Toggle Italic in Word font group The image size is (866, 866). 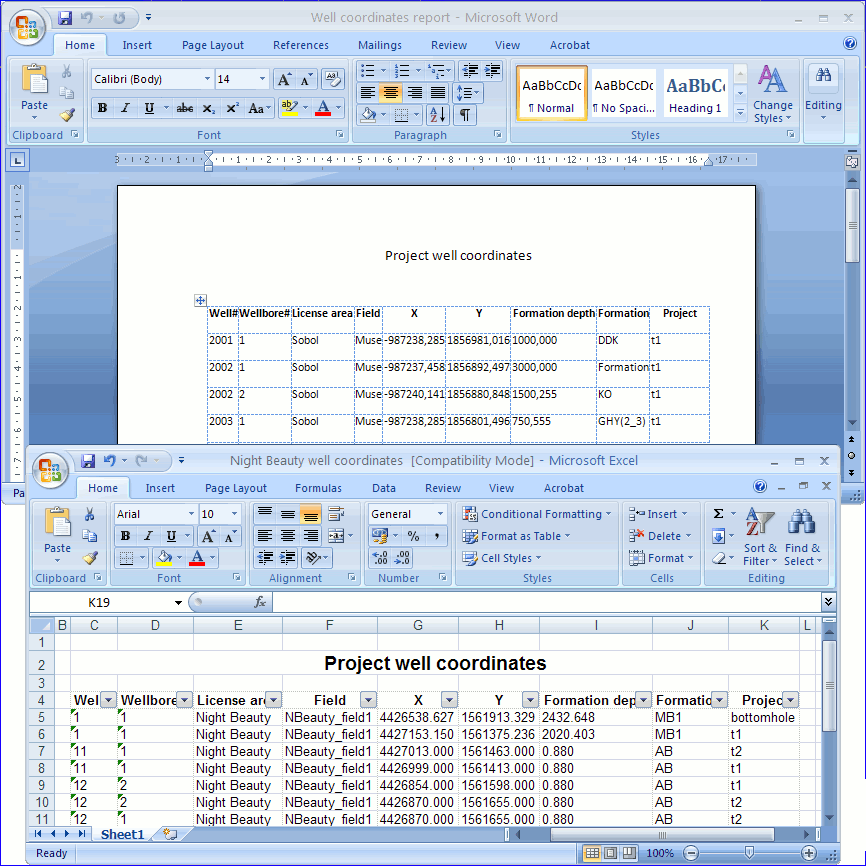coord(125,108)
